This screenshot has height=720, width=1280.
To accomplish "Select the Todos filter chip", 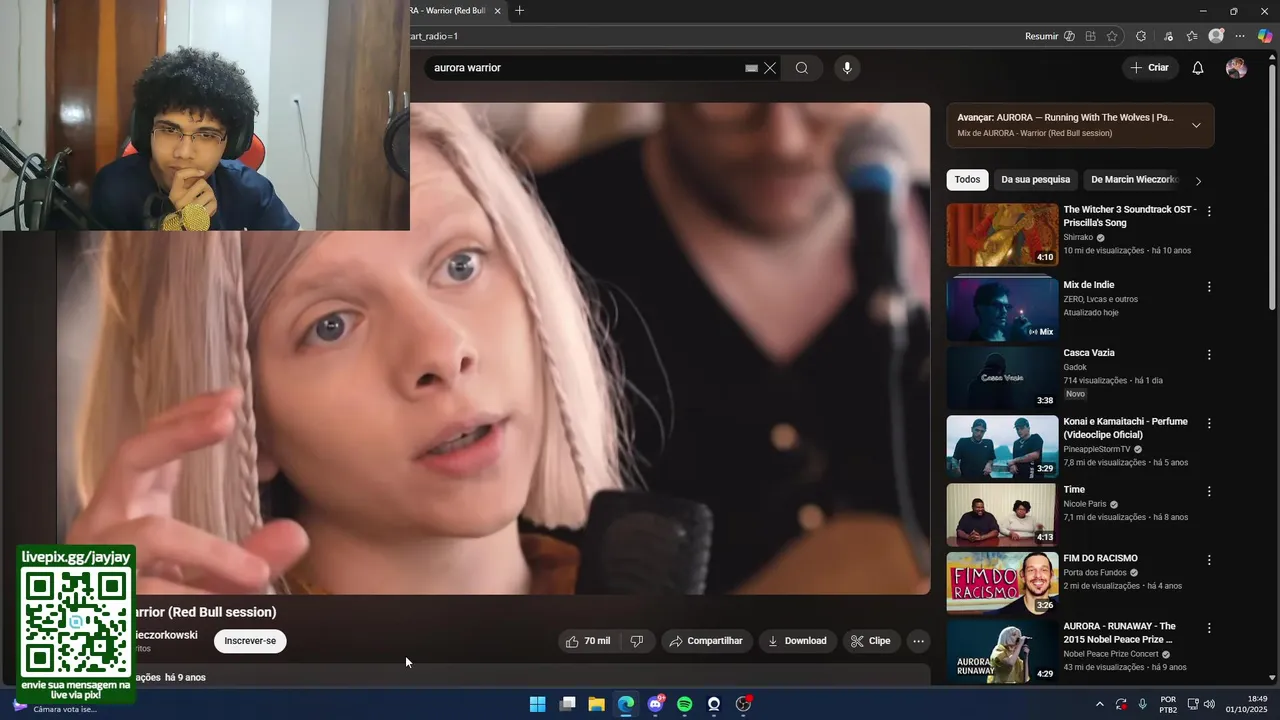I will pyautogui.click(x=967, y=180).
